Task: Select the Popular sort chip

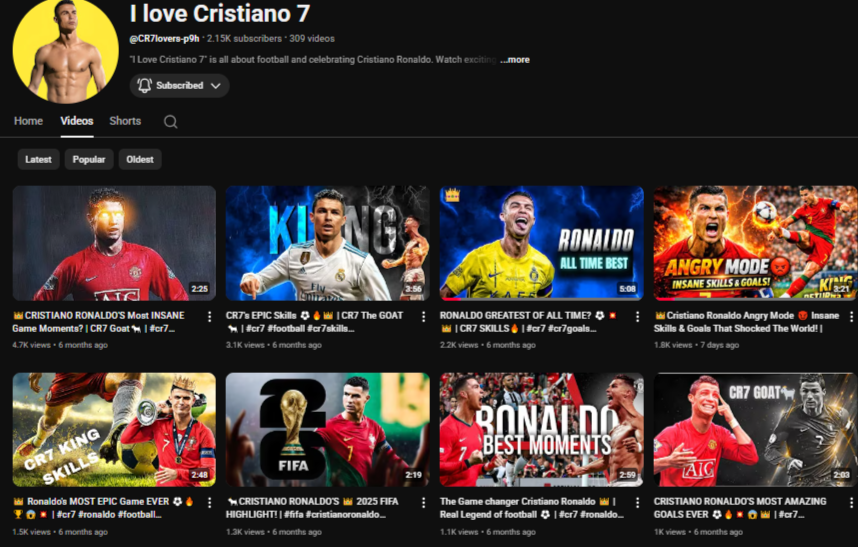Action: tap(89, 159)
